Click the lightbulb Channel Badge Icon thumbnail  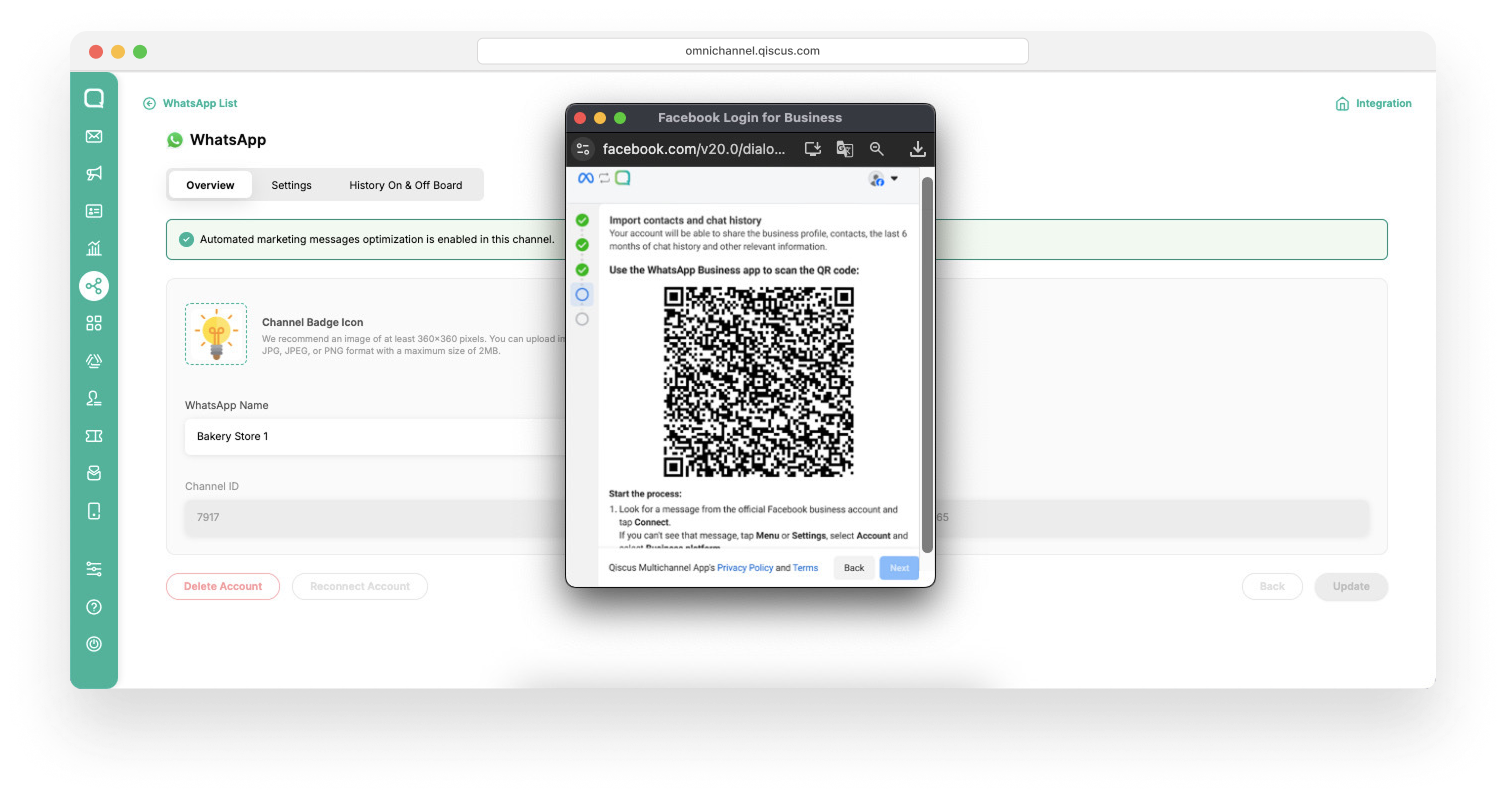tap(216, 334)
